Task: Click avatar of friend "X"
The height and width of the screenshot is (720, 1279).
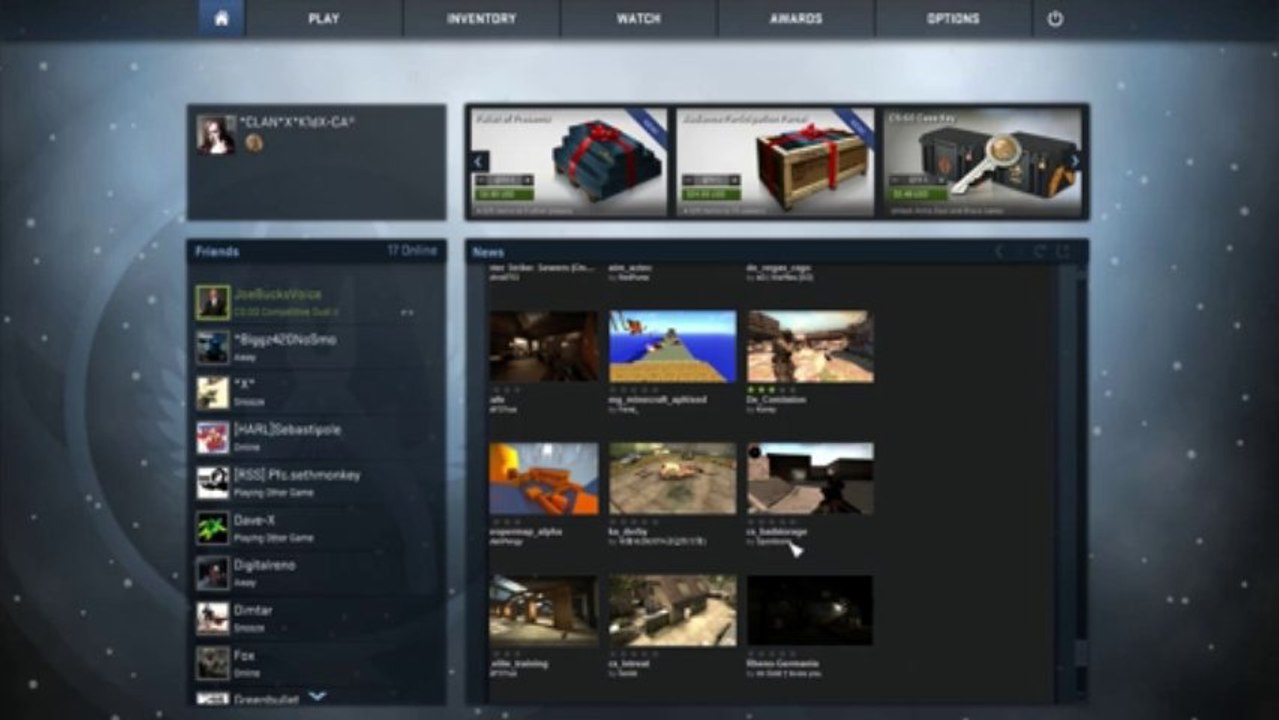Action: [212, 393]
